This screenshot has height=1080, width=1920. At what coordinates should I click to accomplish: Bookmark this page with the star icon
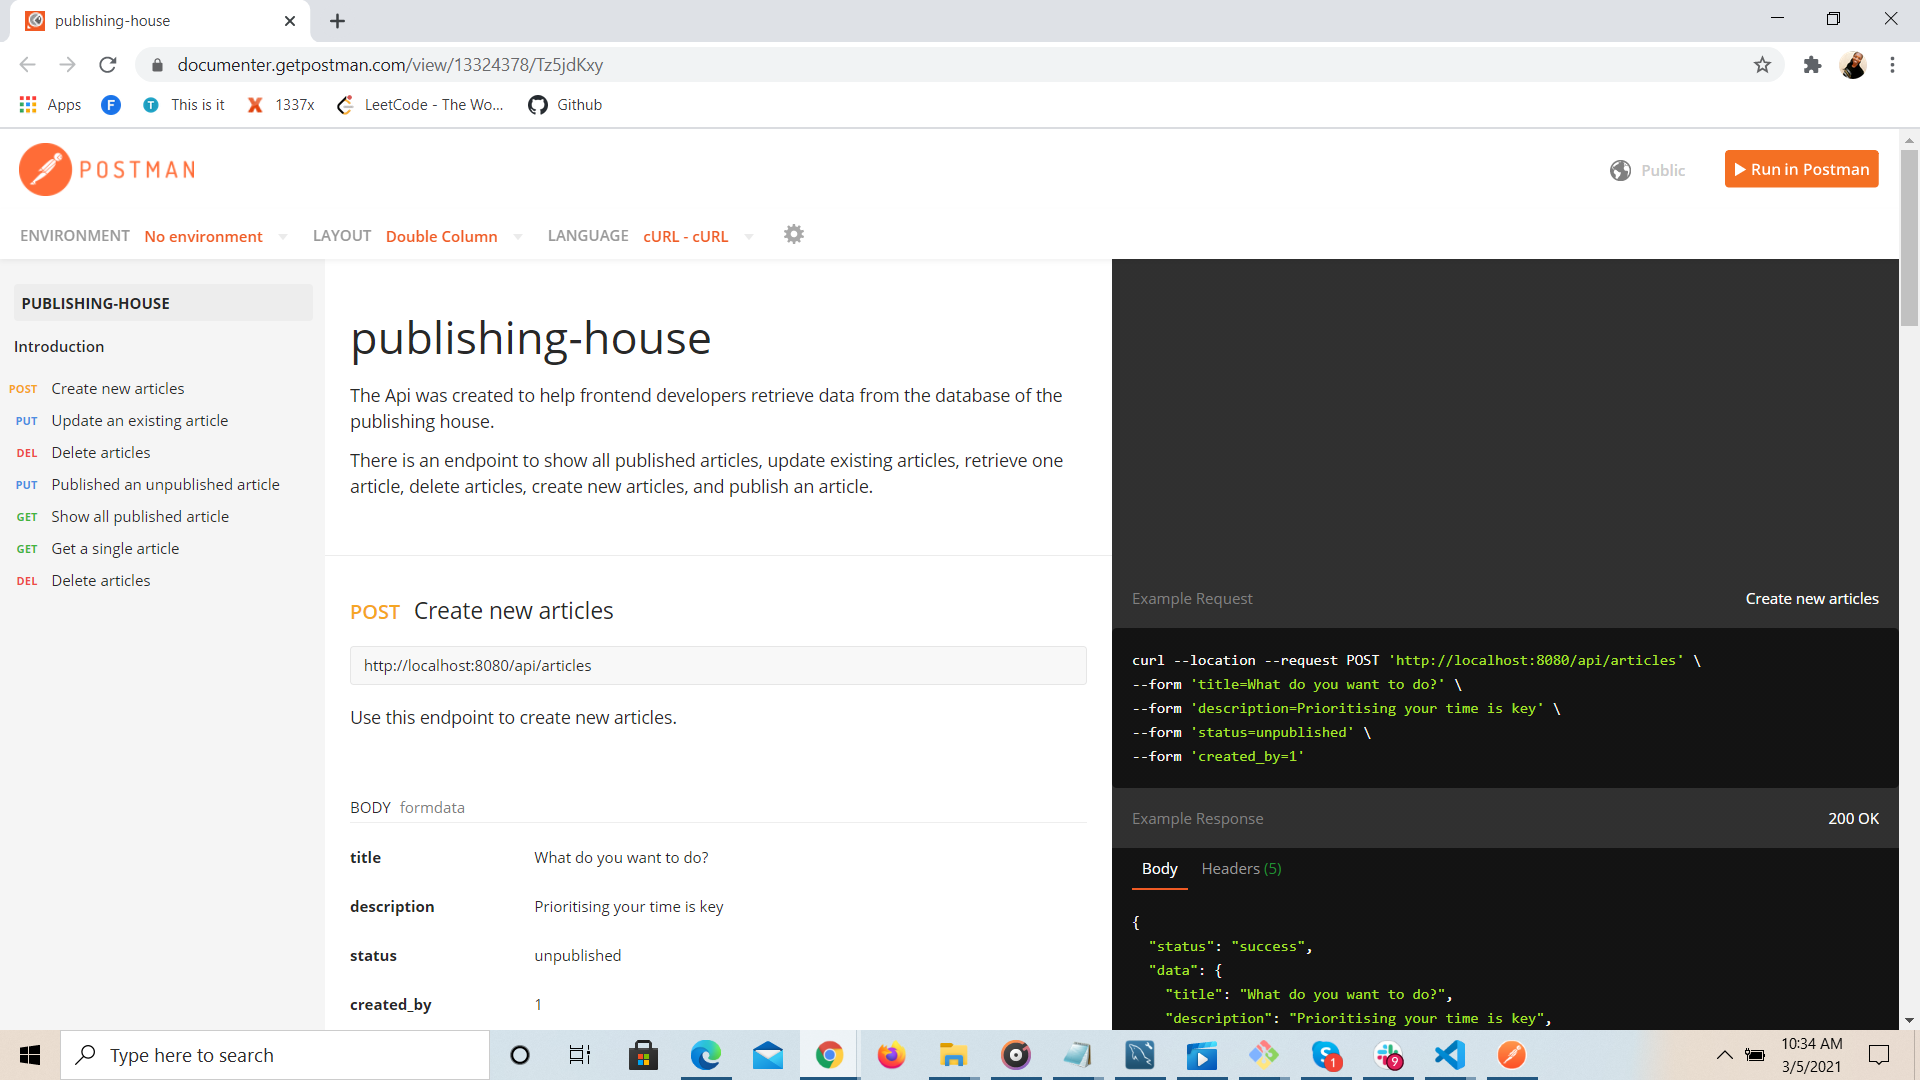click(x=1762, y=64)
